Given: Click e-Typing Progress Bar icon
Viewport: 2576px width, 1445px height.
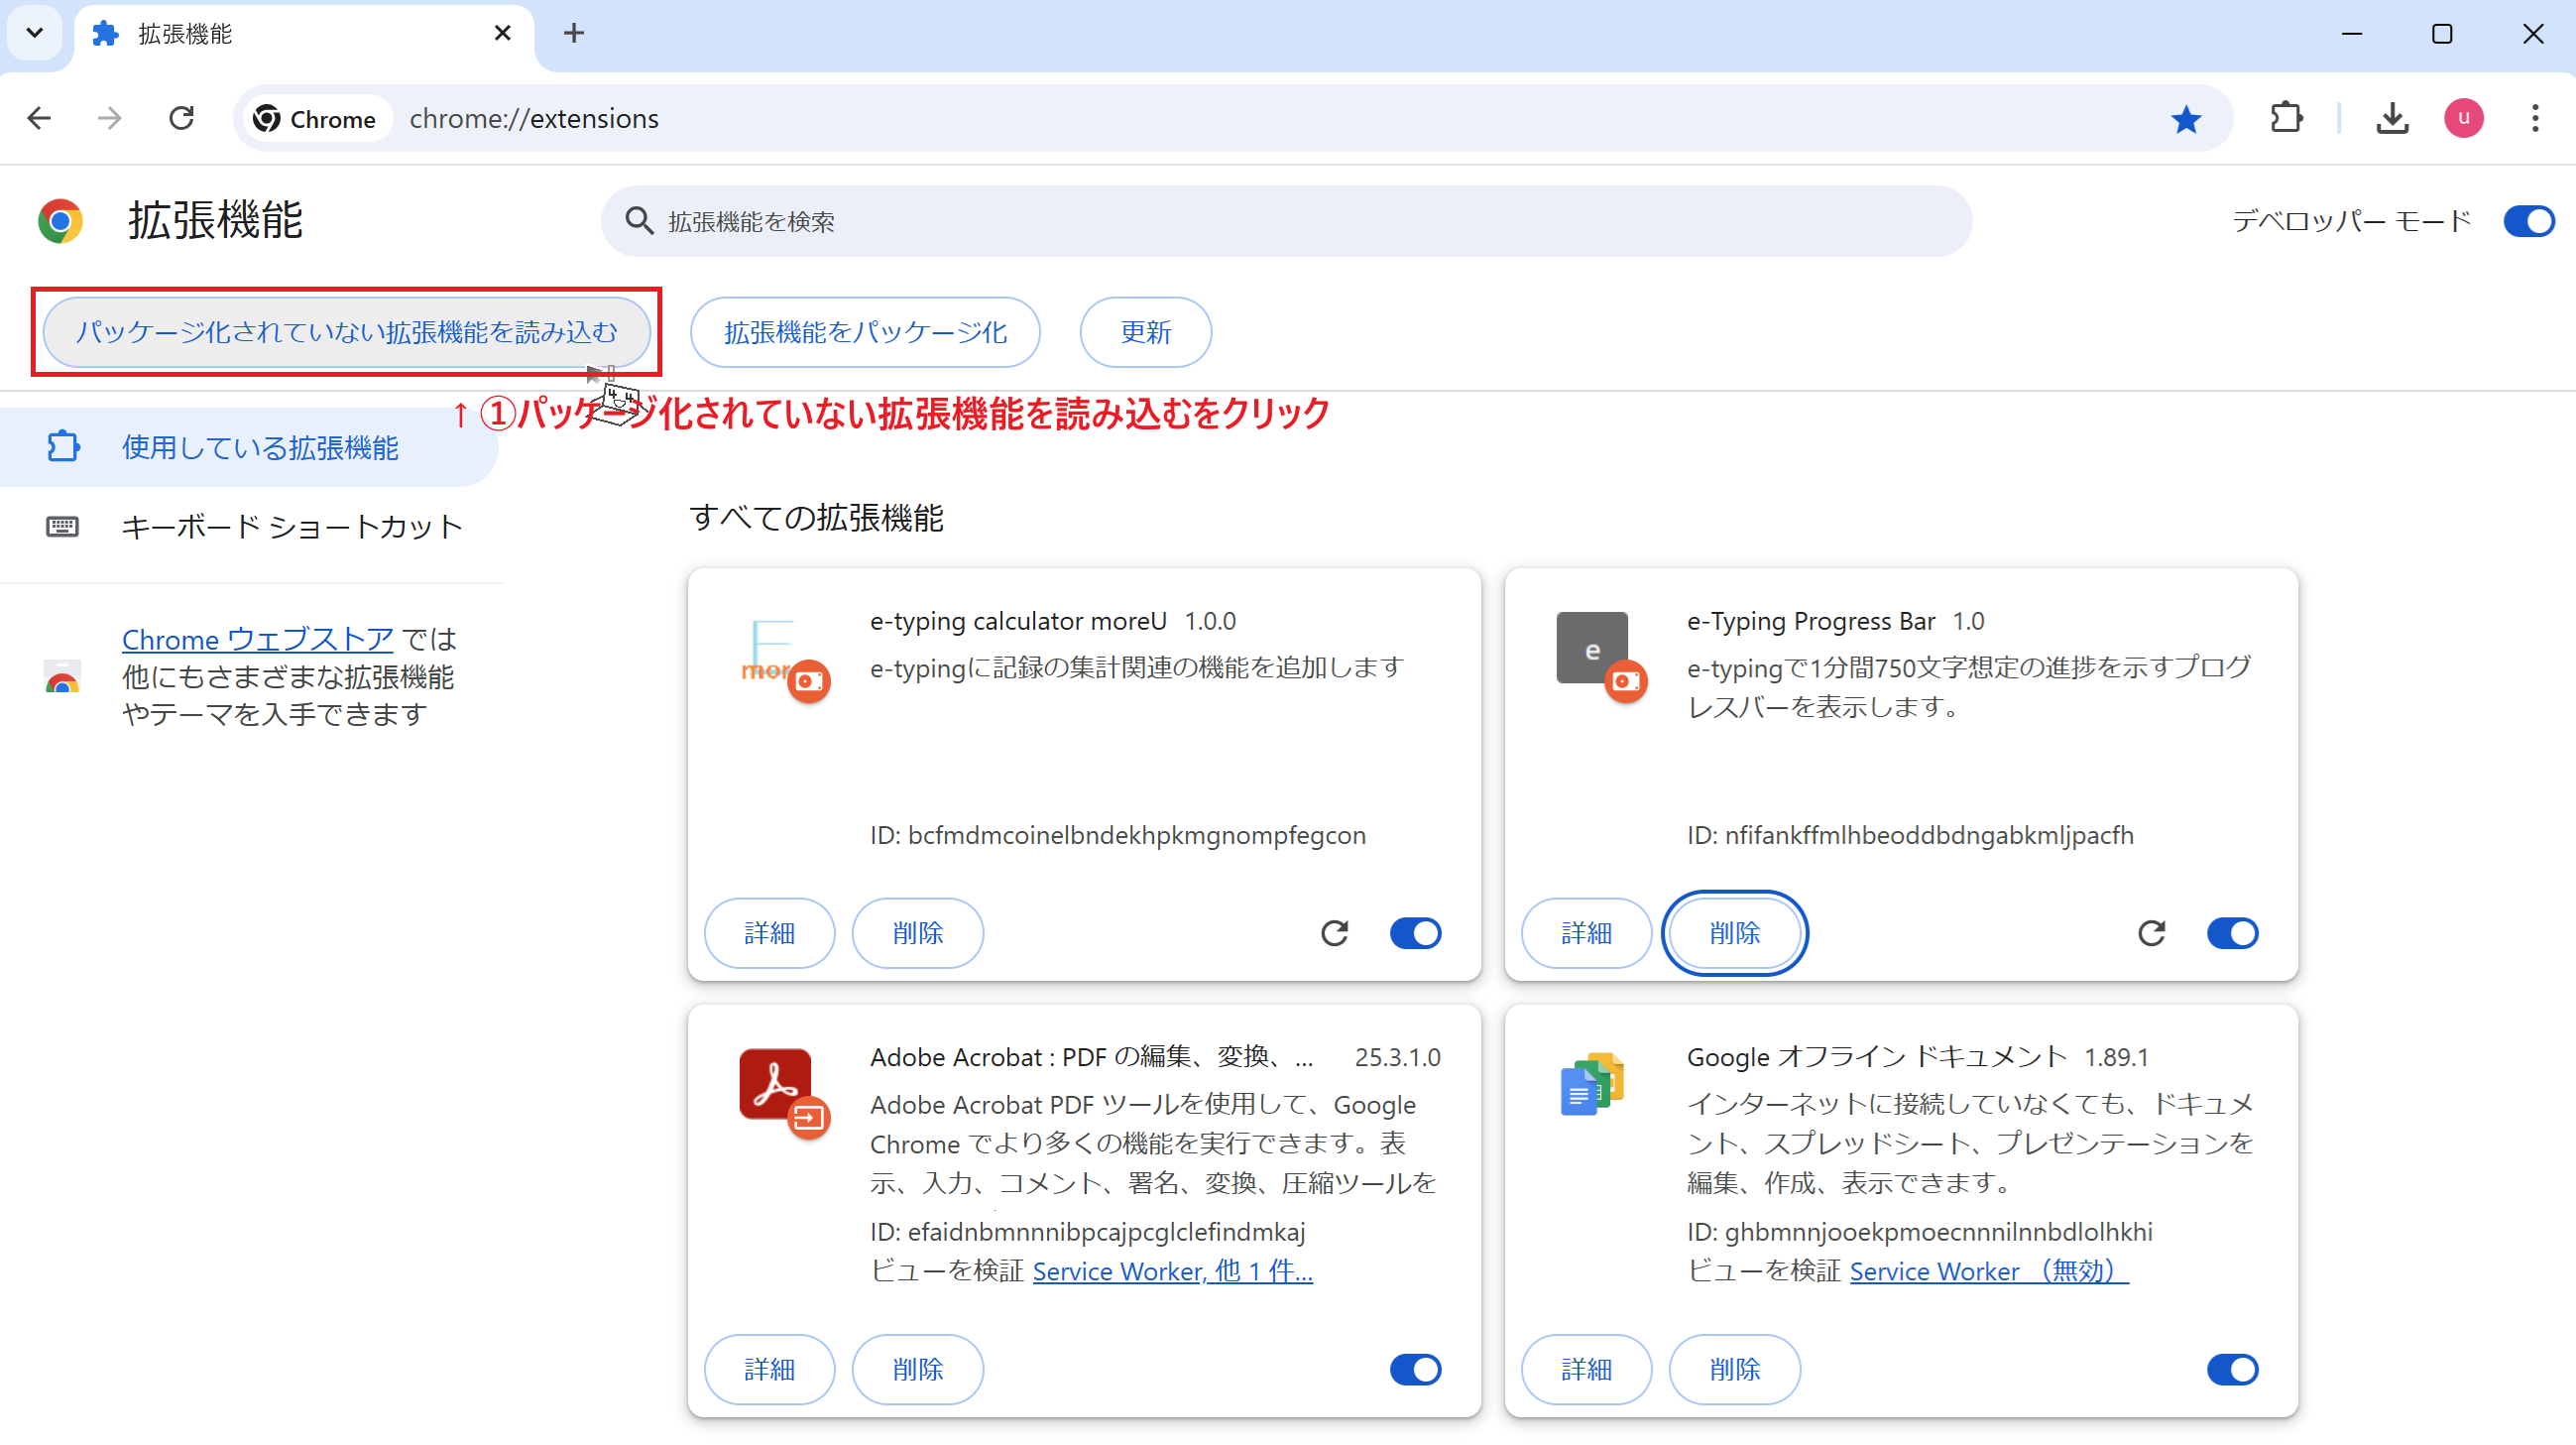Looking at the screenshot, I should click(1601, 655).
